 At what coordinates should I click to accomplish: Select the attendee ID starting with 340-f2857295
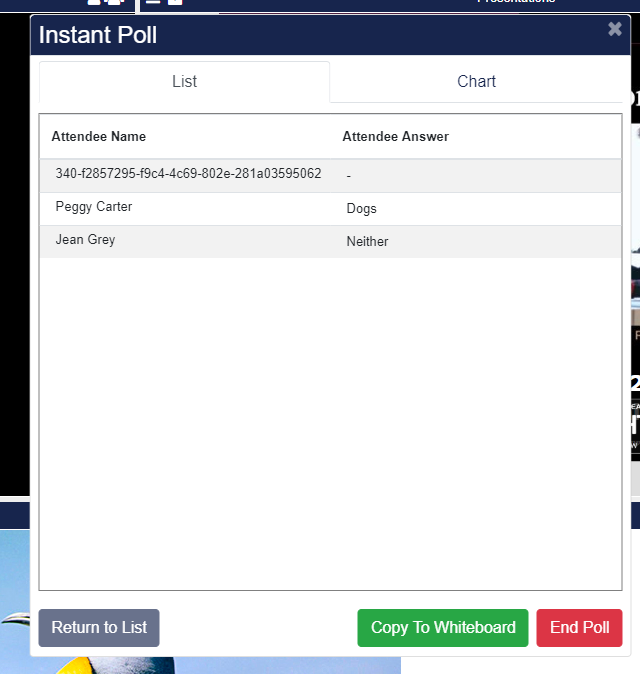188,174
